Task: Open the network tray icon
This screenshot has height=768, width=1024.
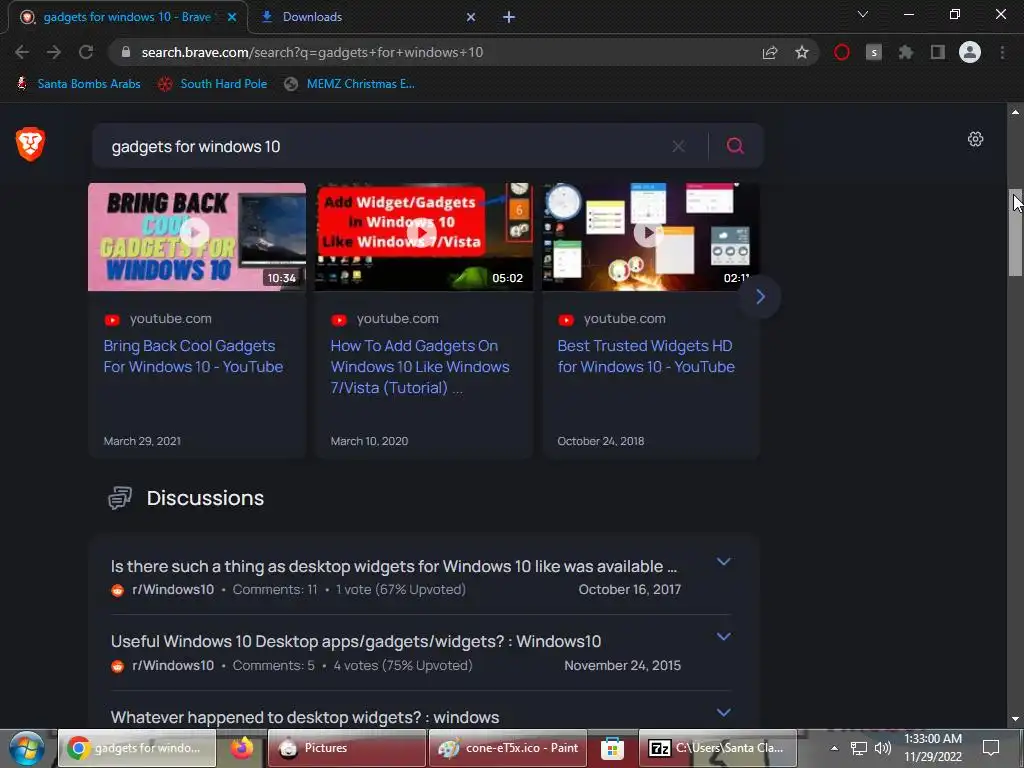Action: click(858, 748)
